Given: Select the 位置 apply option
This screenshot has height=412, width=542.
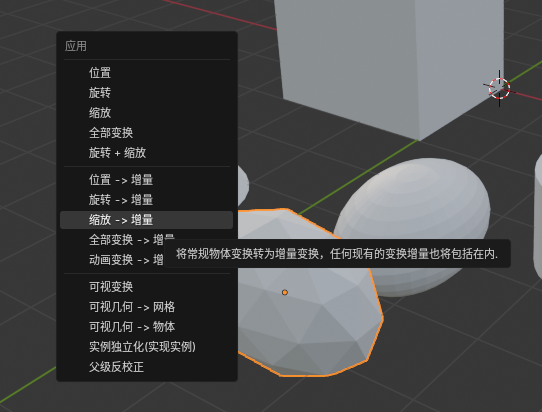Looking at the screenshot, I should tap(147, 73).
